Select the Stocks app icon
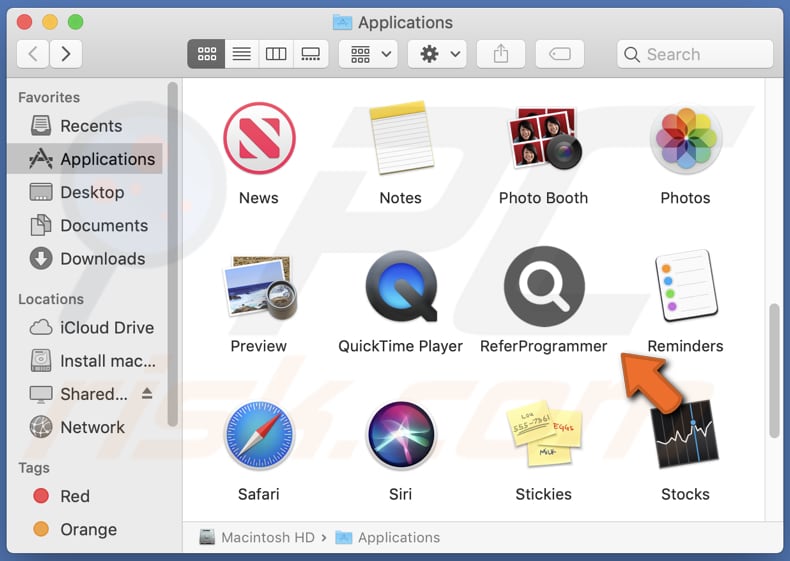This screenshot has height=561, width=790. (x=685, y=434)
